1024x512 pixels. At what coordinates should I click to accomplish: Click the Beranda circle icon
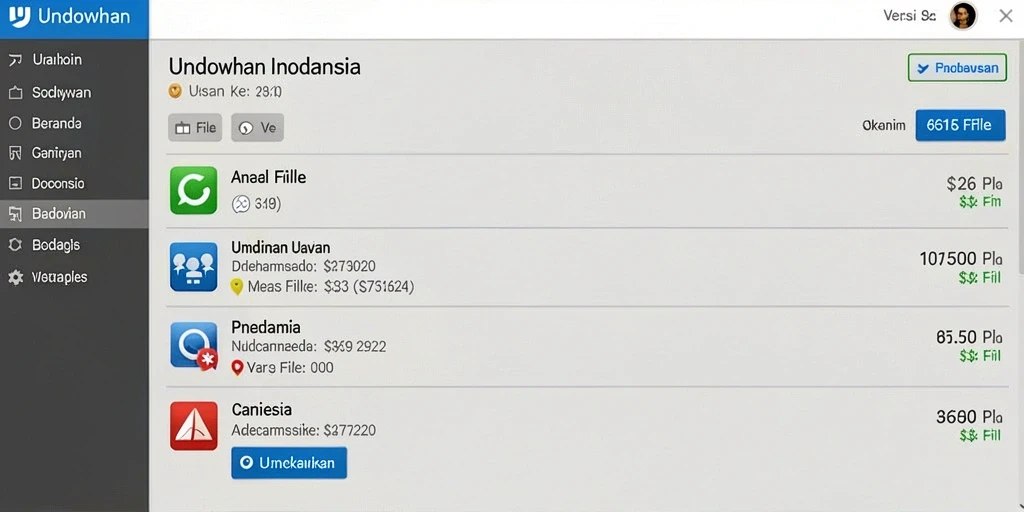coord(16,123)
